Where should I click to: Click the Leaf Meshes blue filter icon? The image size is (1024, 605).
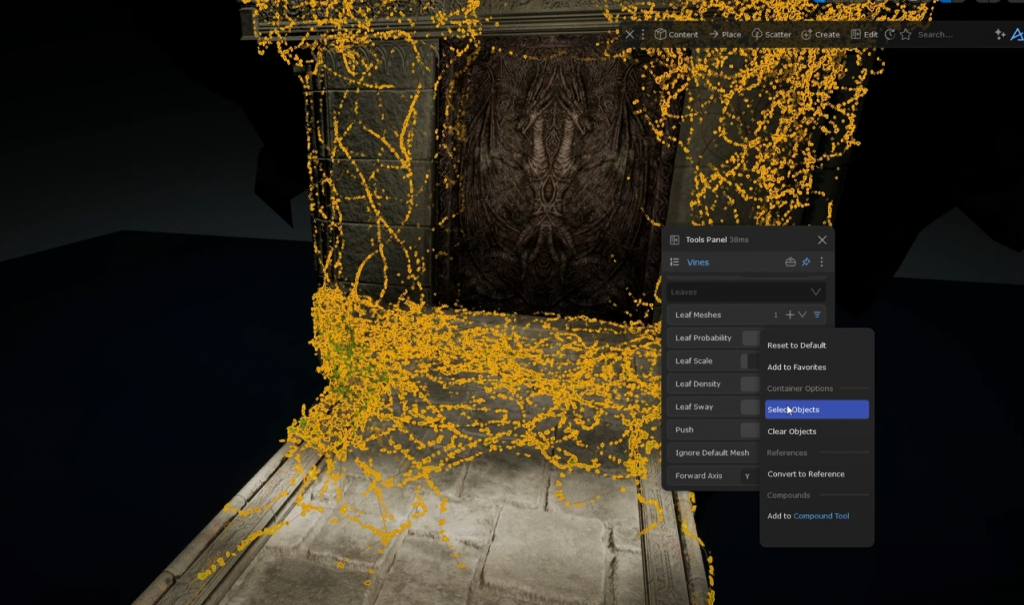[817, 315]
